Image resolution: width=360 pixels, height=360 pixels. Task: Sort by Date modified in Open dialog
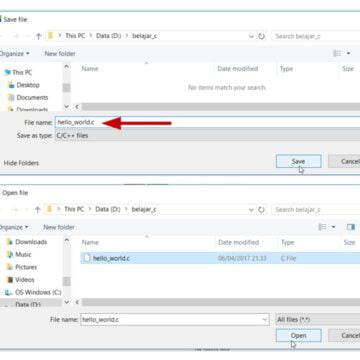click(x=239, y=242)
